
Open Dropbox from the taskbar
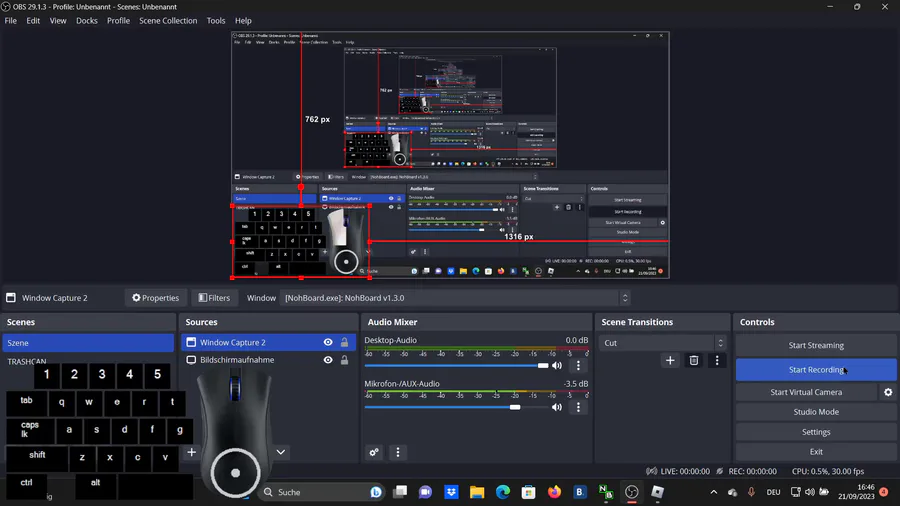[x=452, y=492]
